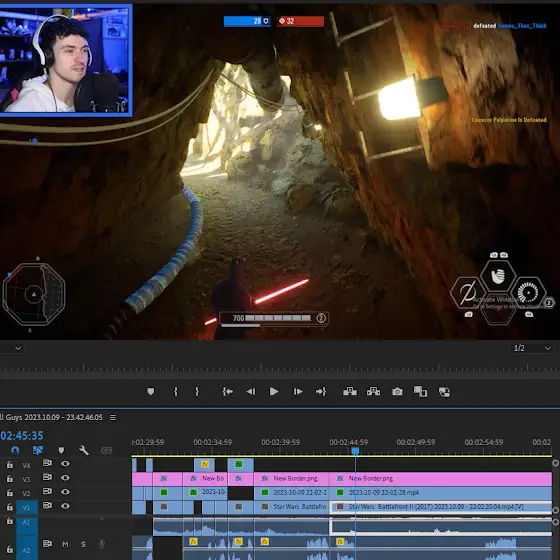Viewport: 560px width, 560px height.
Task: Click the Extract button
Action: tap(373, 391)
